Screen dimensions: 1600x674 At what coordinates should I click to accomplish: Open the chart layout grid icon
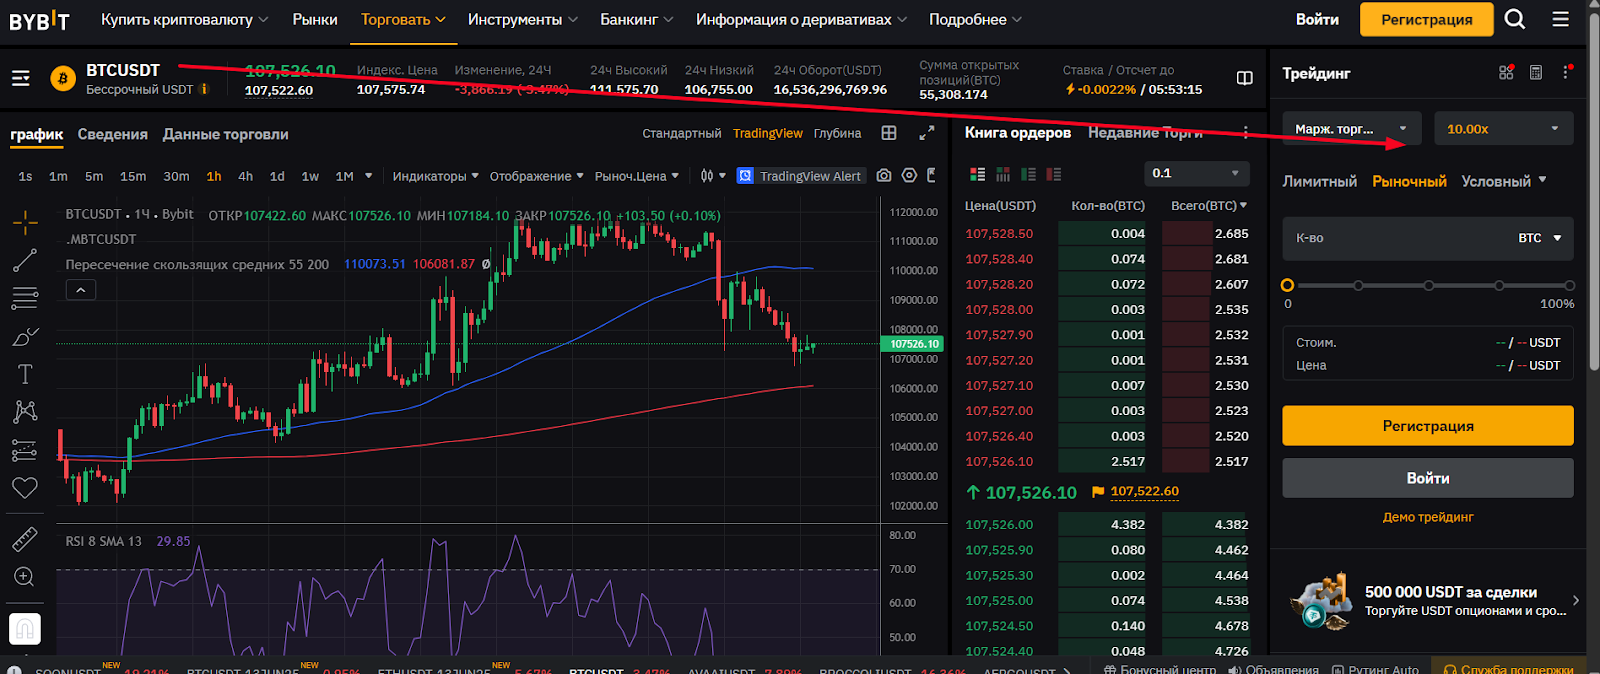pyautogui.click(x=889, y=133)
